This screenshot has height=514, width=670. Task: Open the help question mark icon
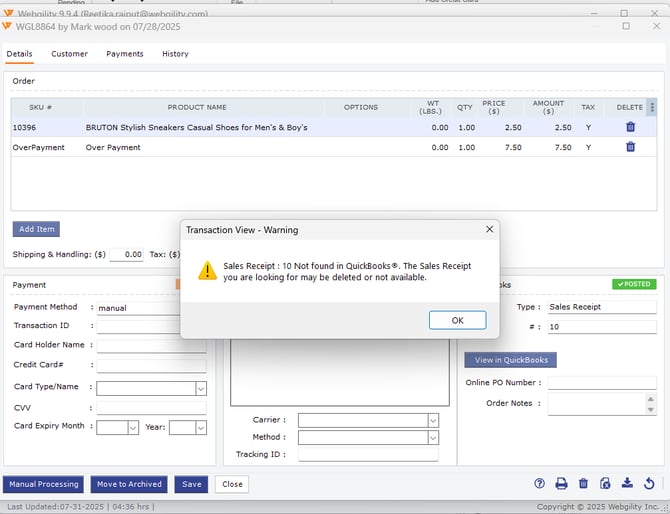(540, 484)
